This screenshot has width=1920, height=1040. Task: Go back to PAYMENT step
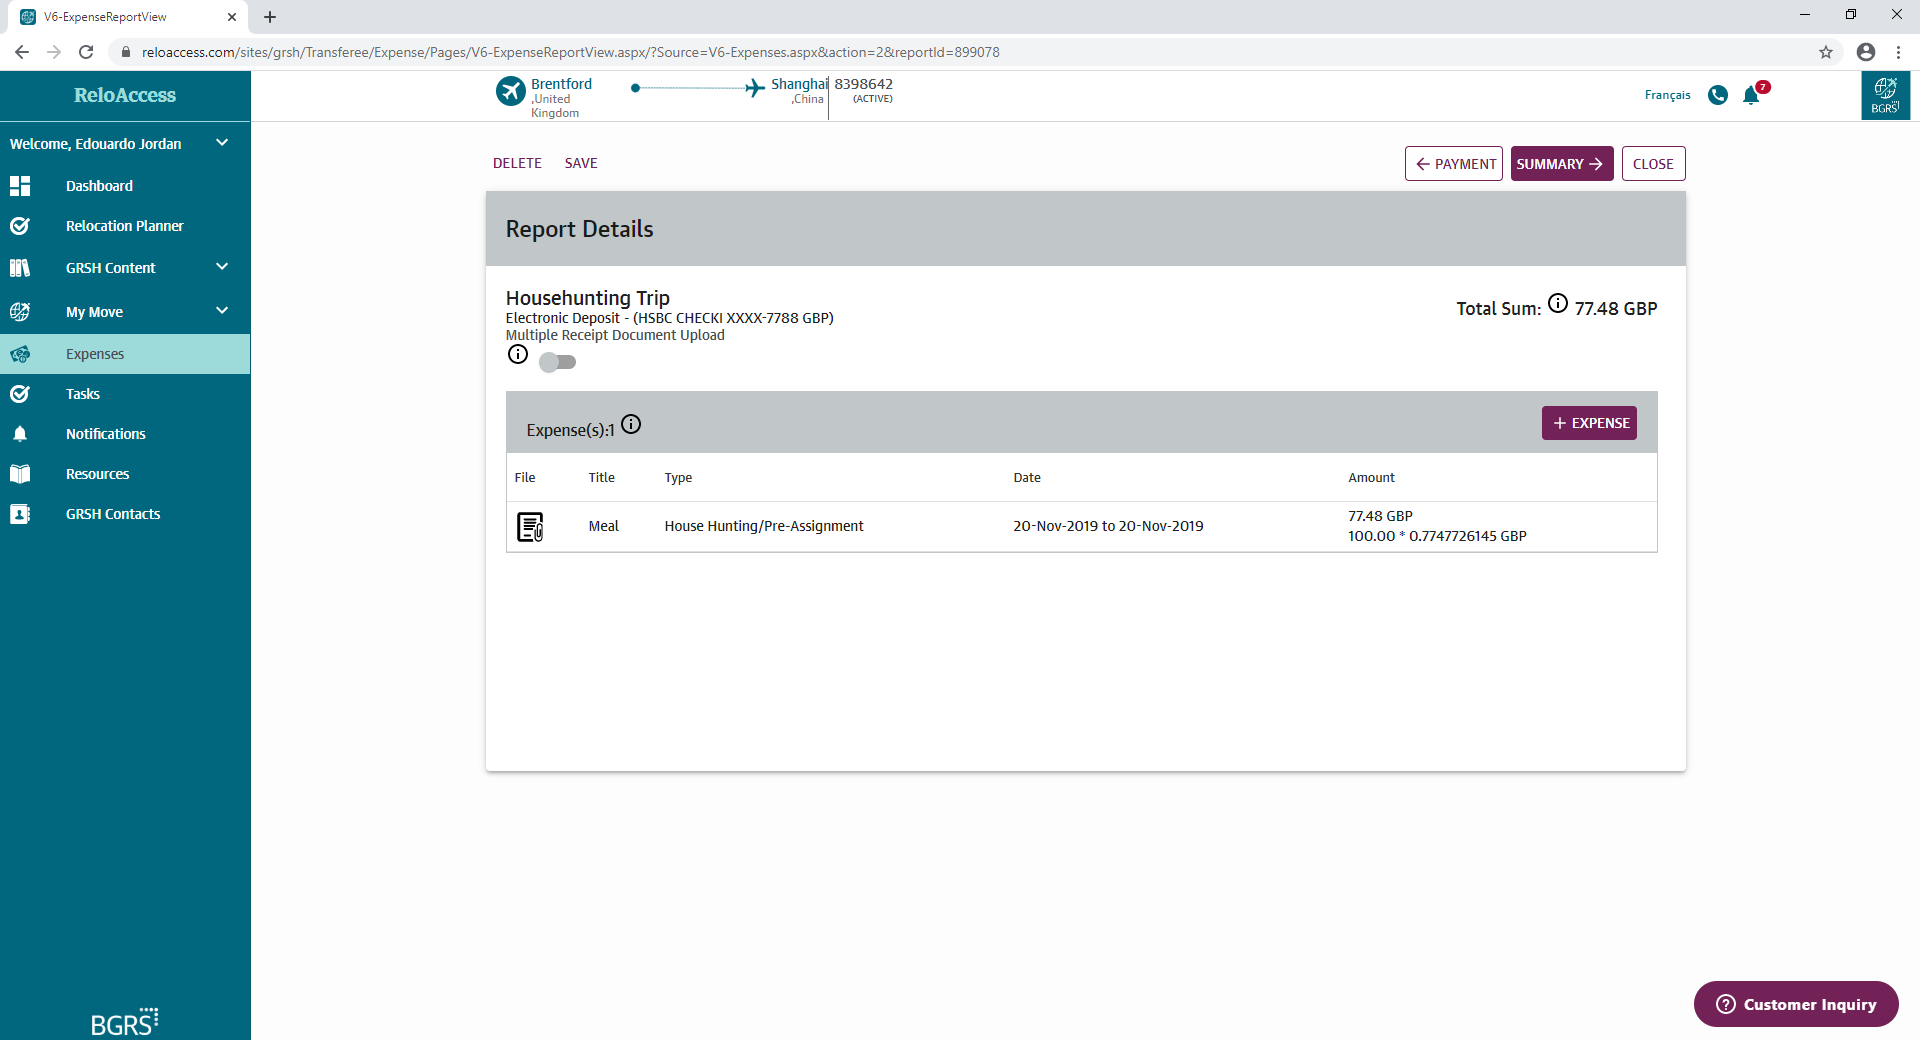pyautogui.click(x=1454, y=164)
